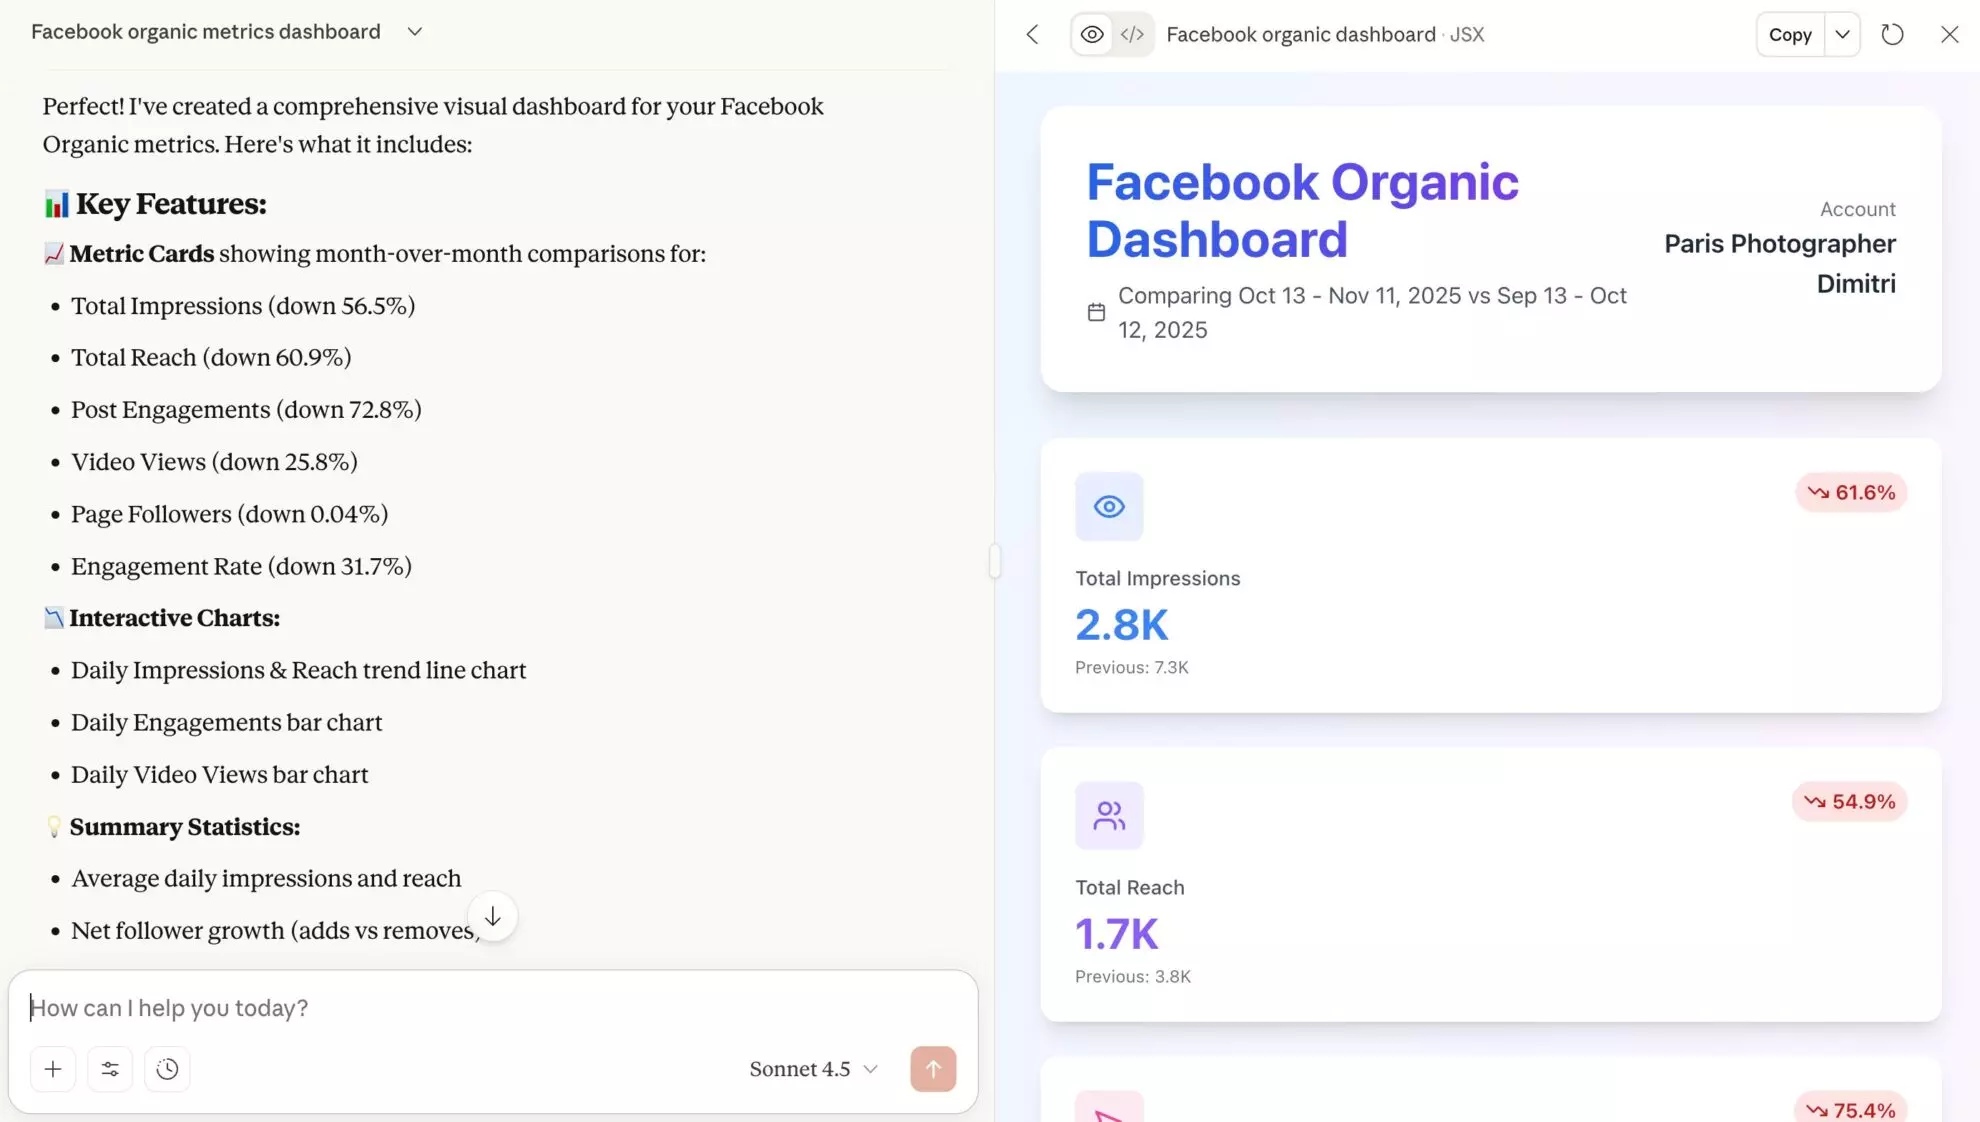Click the Total Impressions eye icon
Viewport: 1980px width, 1122px height.
(1109, 507)
